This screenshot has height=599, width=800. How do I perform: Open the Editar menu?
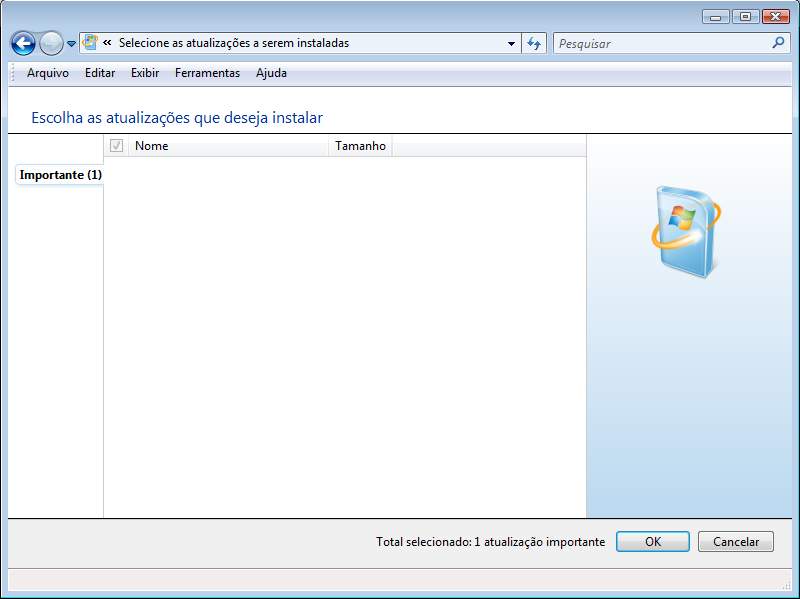(x=100, y=73)
